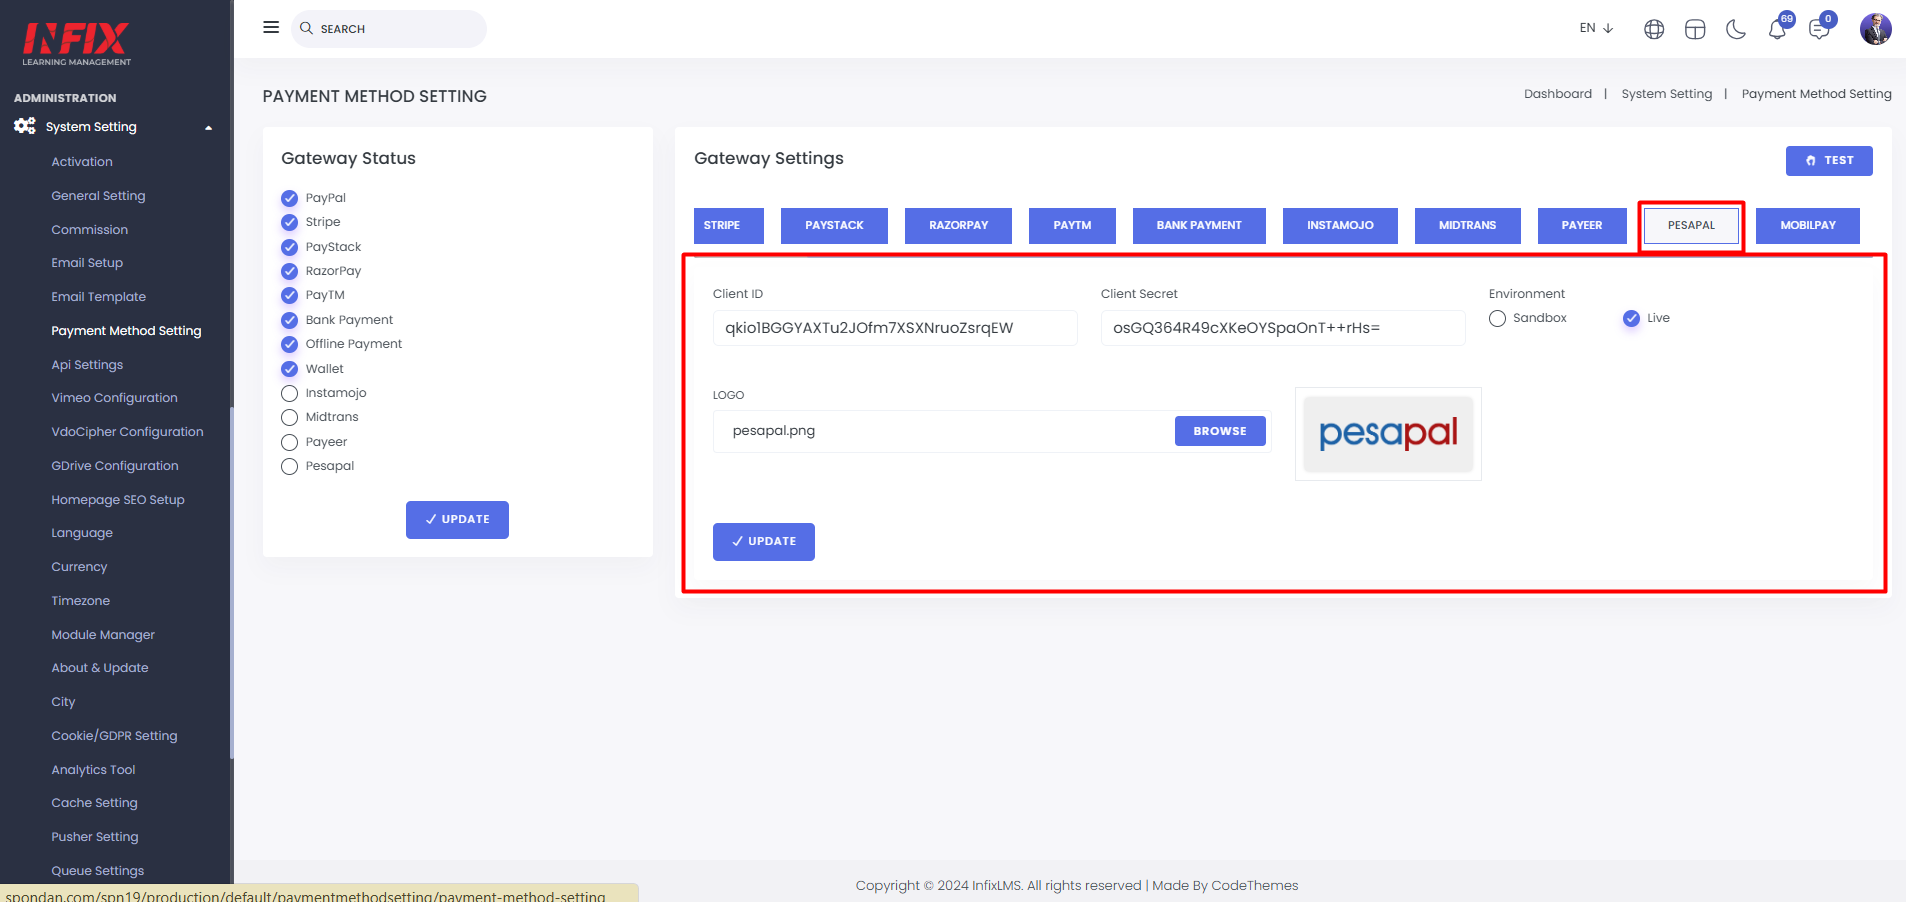The image size is (1906, 902).
Task: Uncheck the Offline Payment checkbox
Action: coord(289,344)
